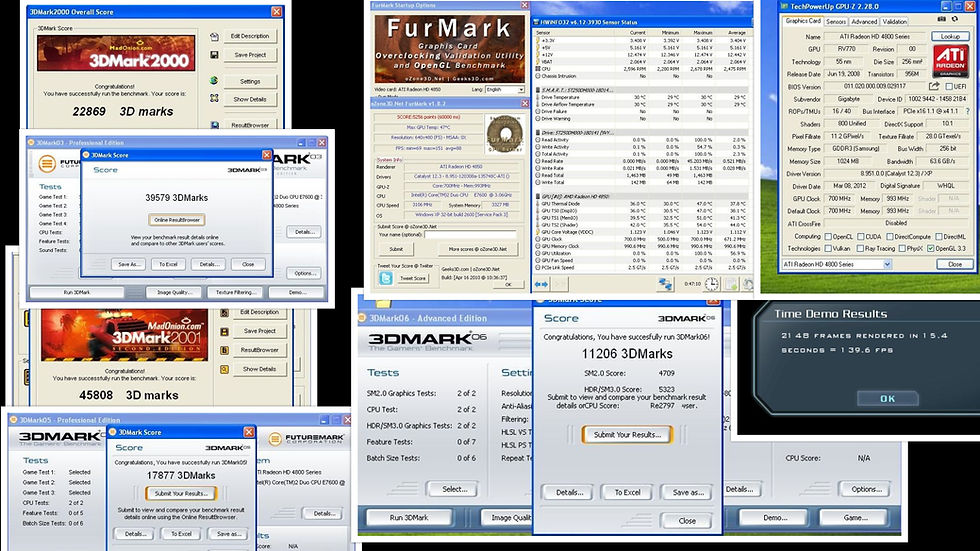The width and height of the screenshot is (980, 551).
Task: Click Submit Your Results in 3DMark06
Action: click(627, 435)
